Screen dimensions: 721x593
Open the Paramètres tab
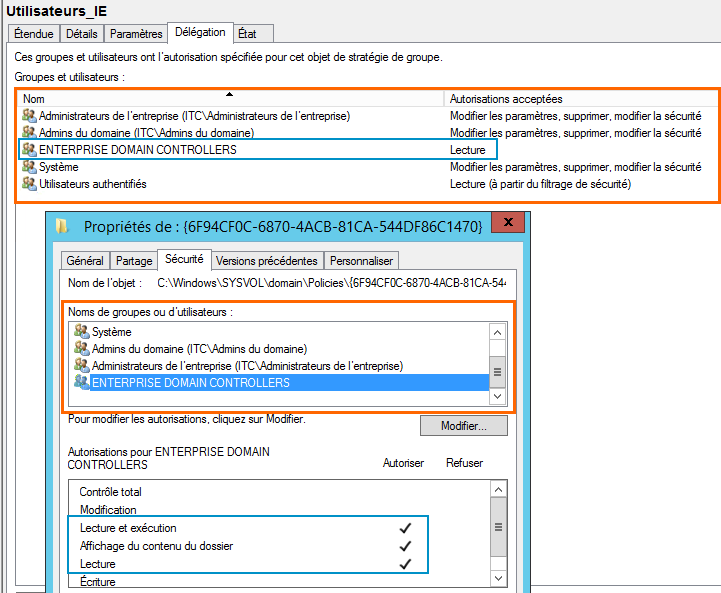click(x=136, y=34)
